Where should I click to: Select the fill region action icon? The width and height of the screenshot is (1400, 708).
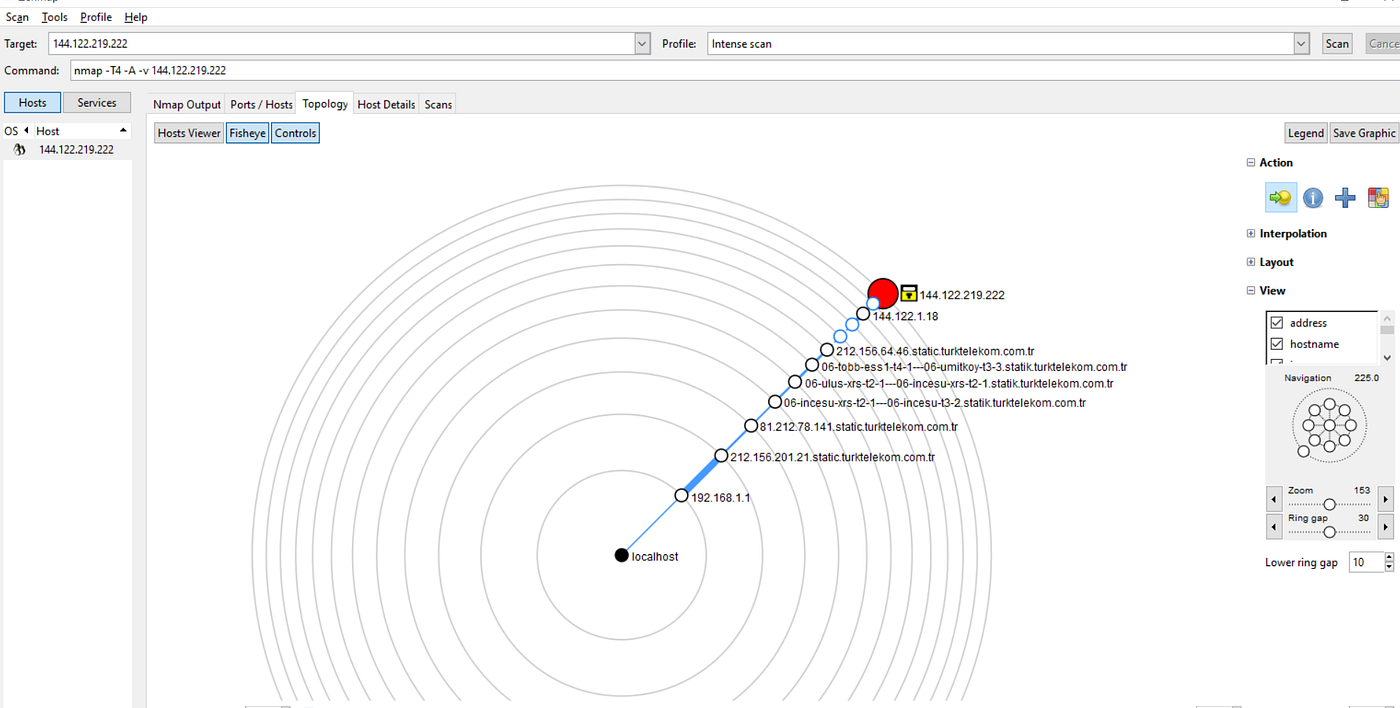coord(1378,198)
